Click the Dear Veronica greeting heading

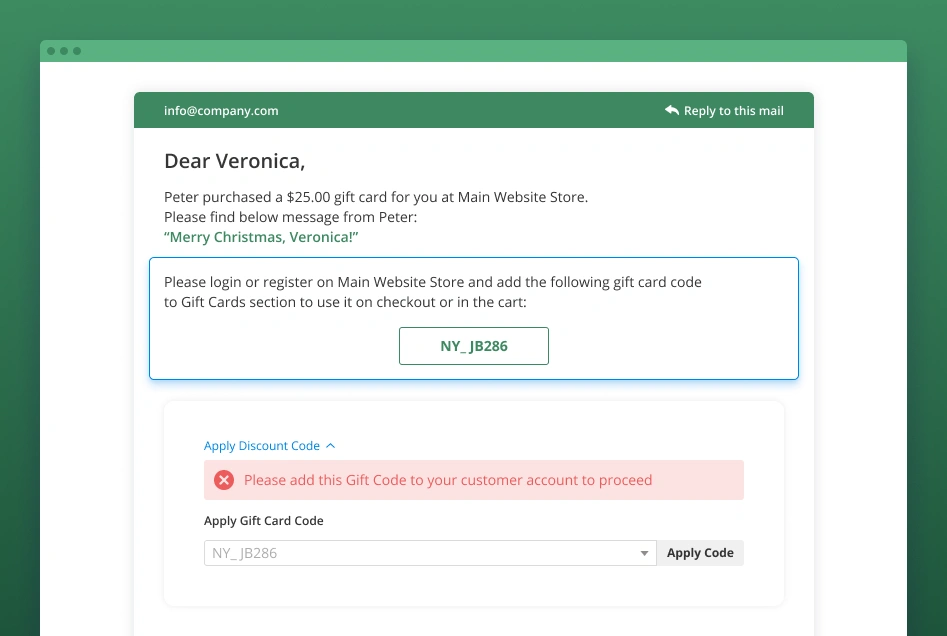pyautogui.click(x=234, y=161)
